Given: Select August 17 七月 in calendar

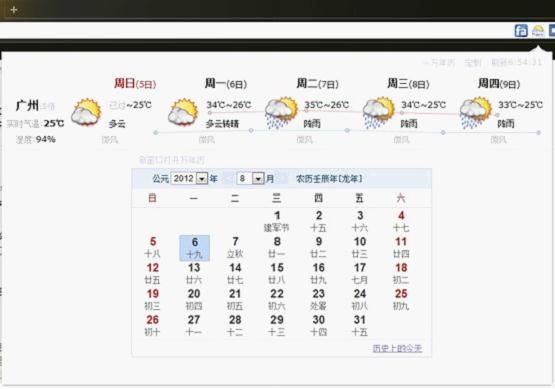Looking at the screenshot, I should tap(360, 274).
